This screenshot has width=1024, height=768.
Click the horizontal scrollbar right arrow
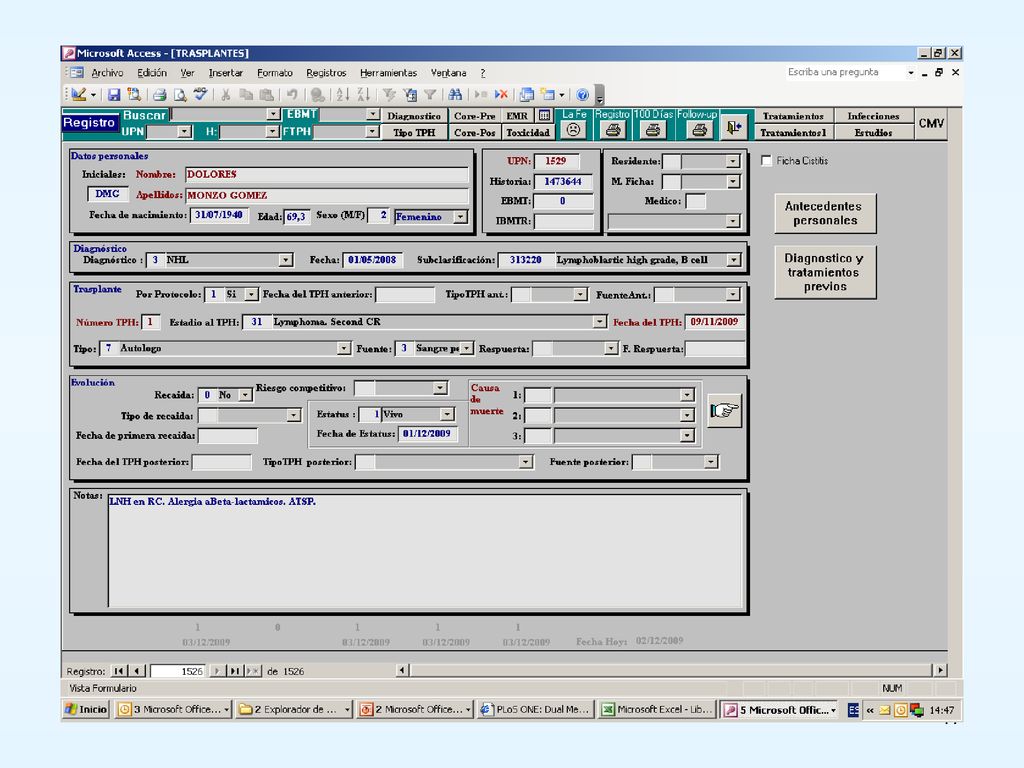940,670
